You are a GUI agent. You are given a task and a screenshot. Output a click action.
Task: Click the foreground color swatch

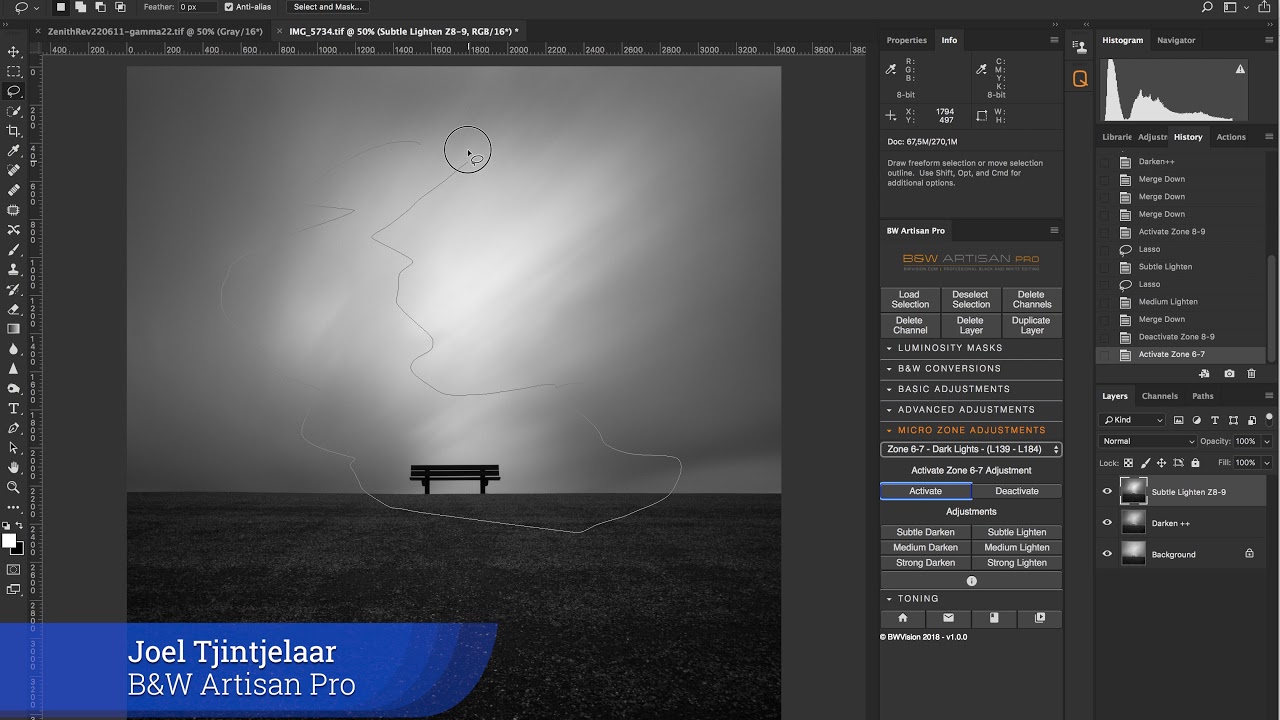coord(9,541)
